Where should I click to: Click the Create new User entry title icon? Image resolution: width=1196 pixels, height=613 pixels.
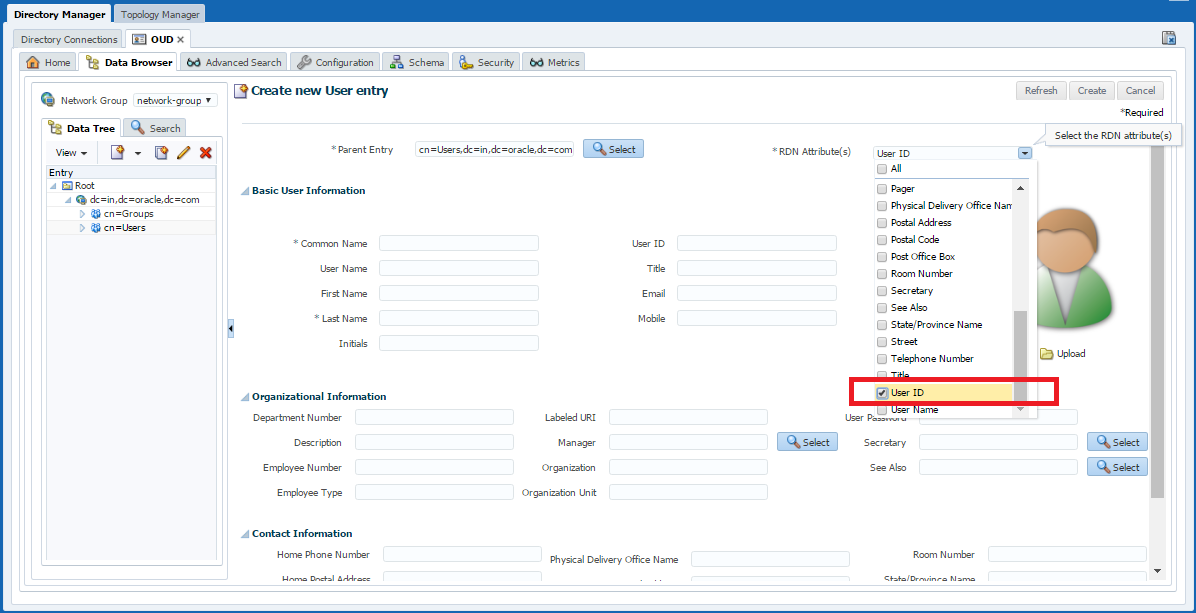coord(241,91)
